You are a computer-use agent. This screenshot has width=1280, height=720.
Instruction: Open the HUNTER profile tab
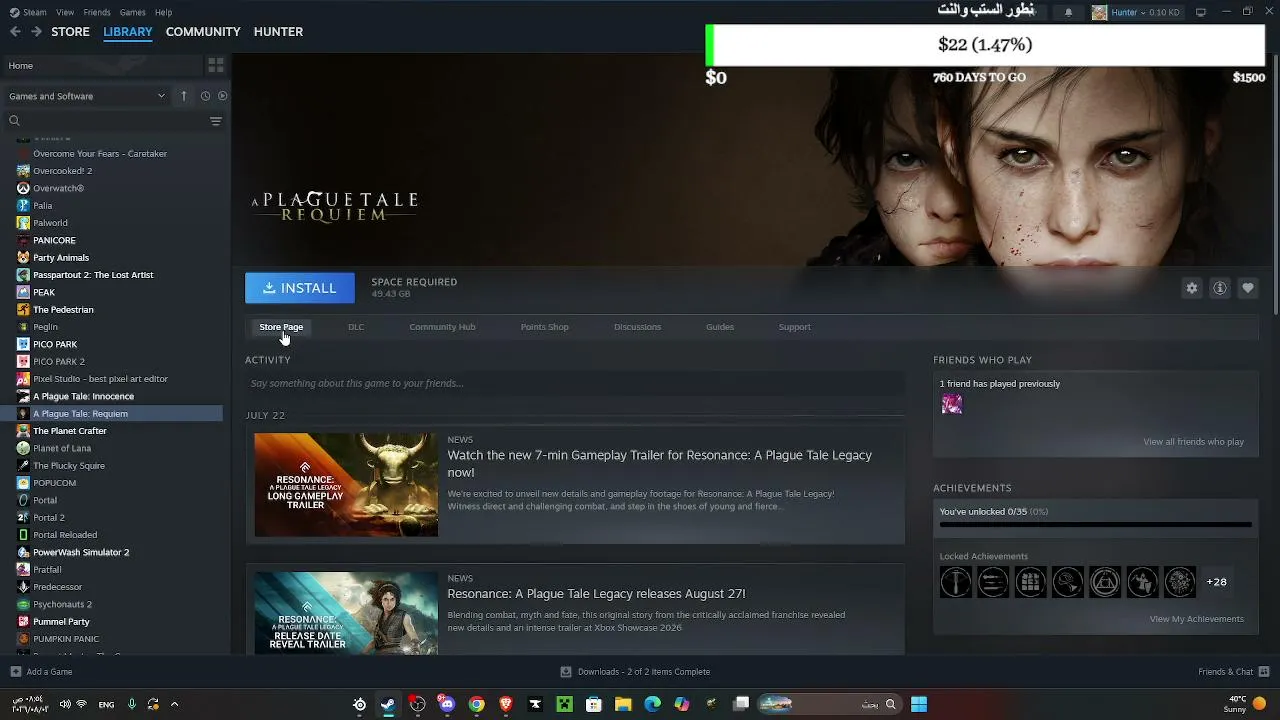click(278, 32)
